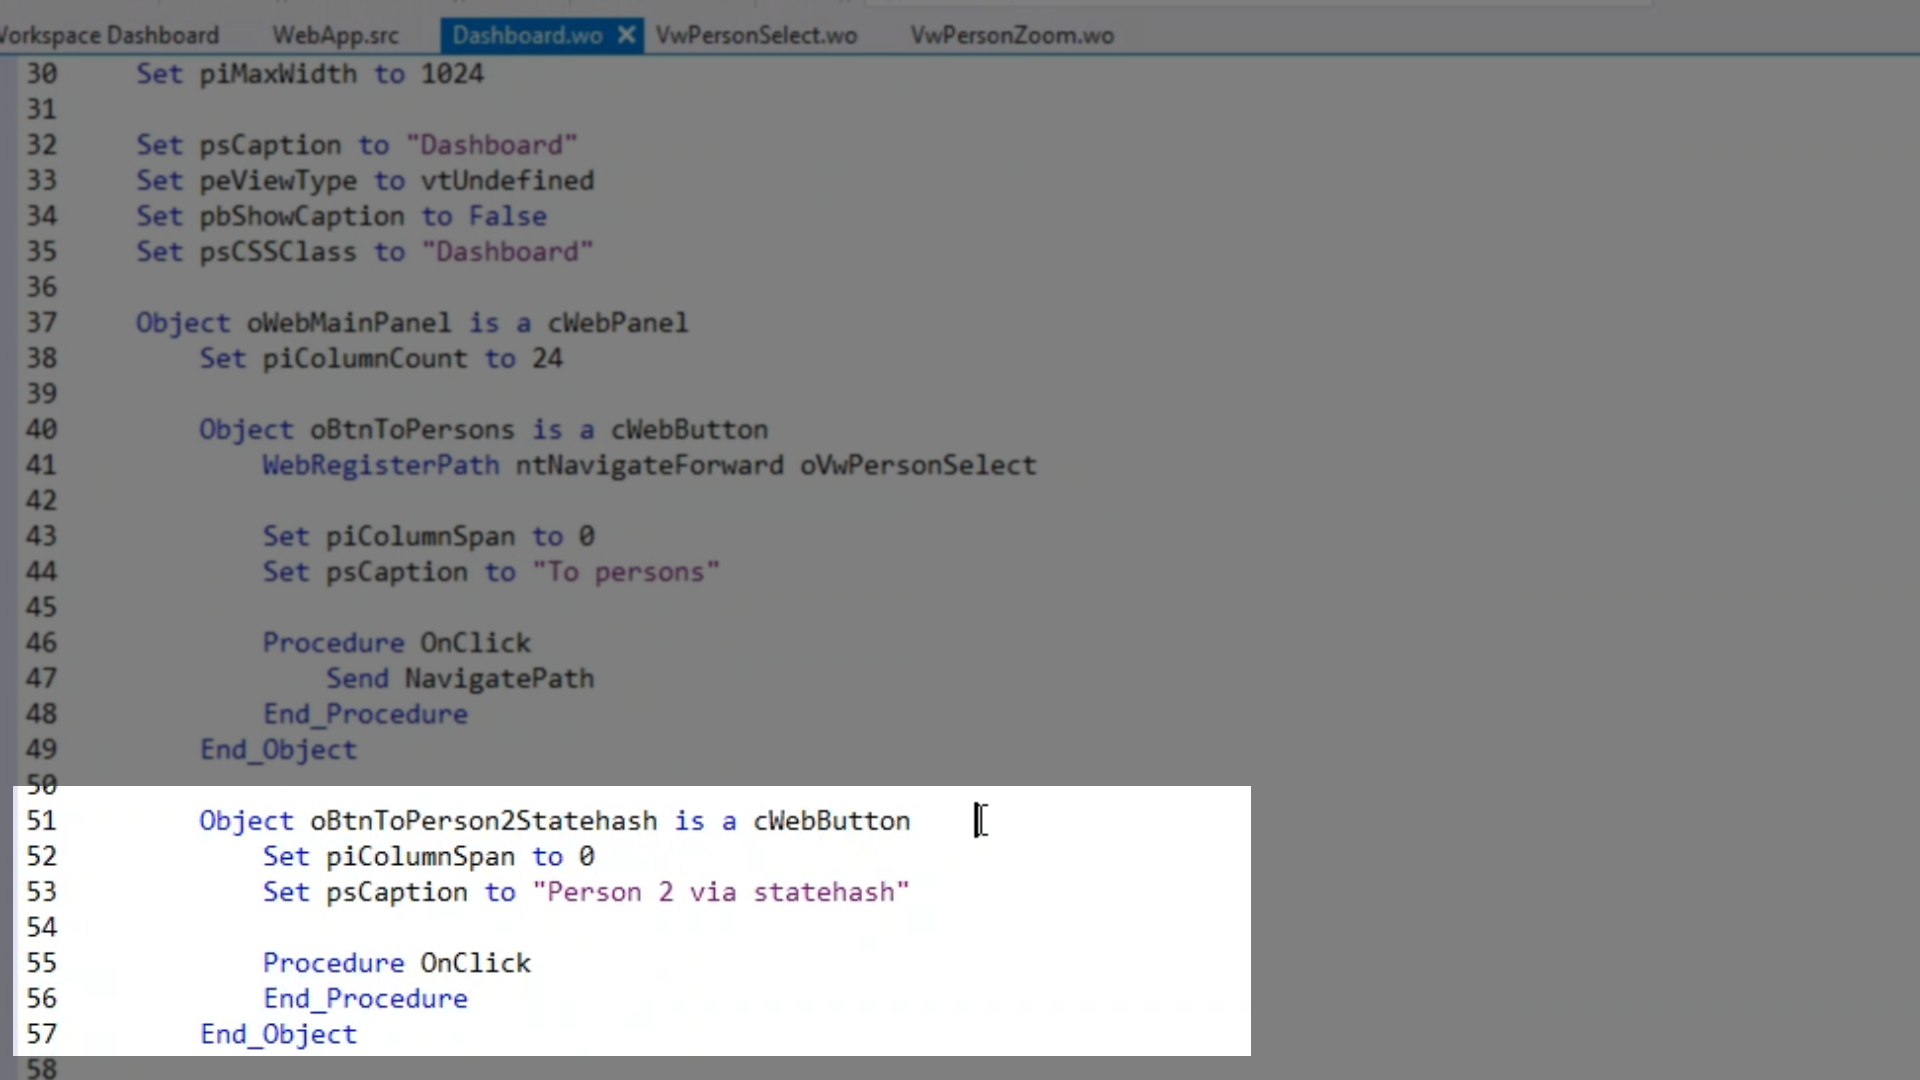The image size is (1920, 1080).
Task: Click line number 37 in gutter
Action: click(41, 323)
